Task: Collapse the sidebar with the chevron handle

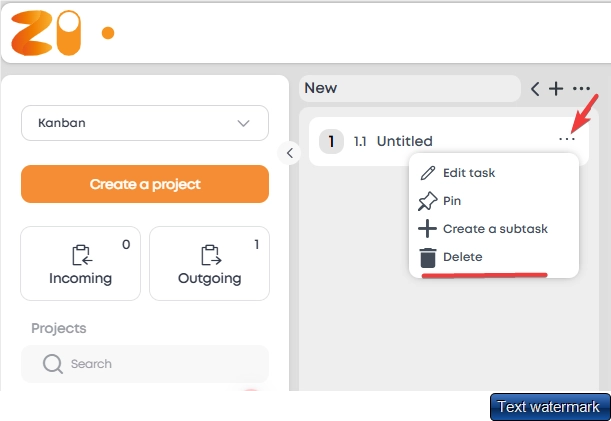Action: [289, 153]
